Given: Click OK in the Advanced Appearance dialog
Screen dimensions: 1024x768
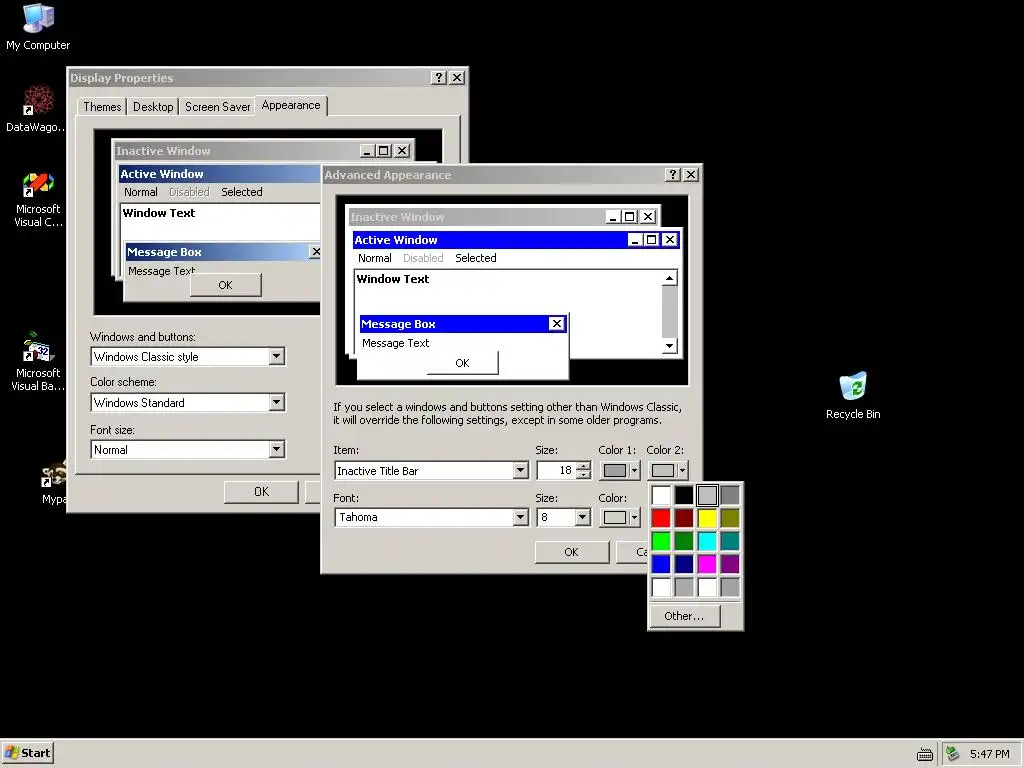Looking at the screenshot, I should tap(571, 552).
